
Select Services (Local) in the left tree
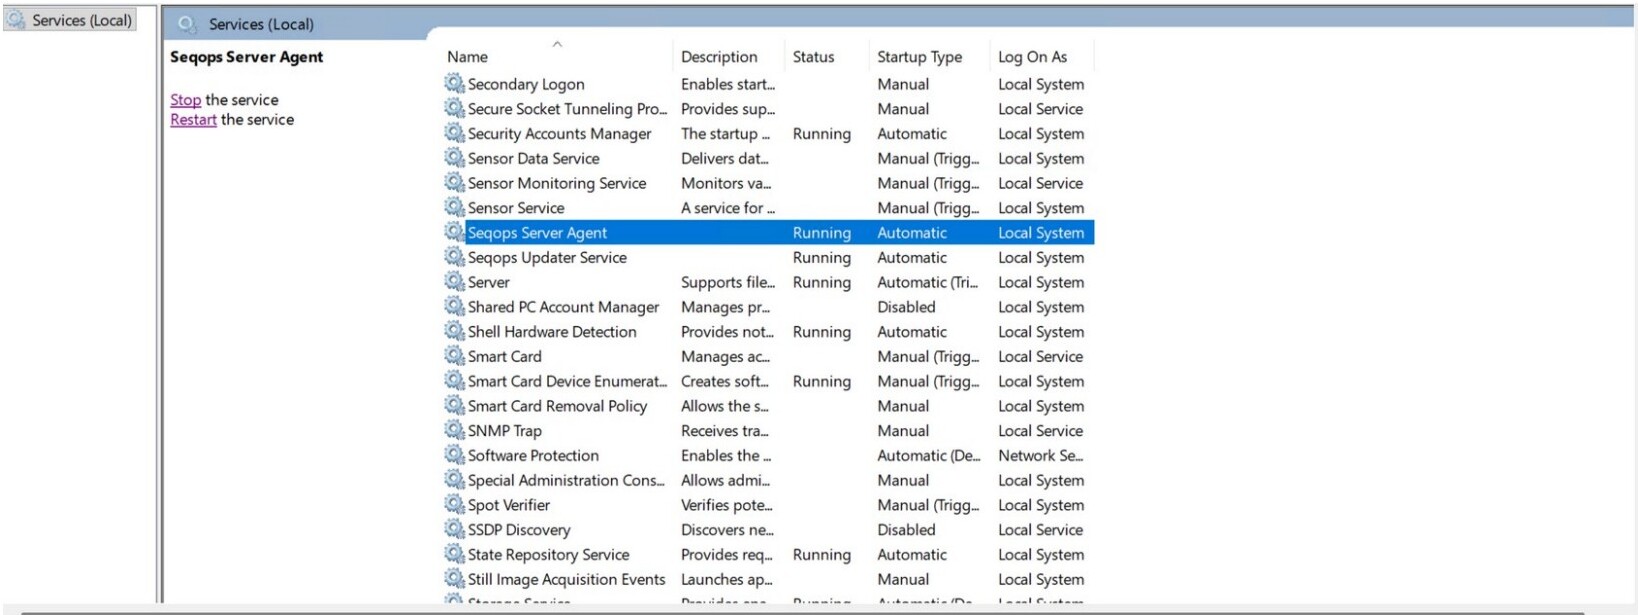(x=70, y=20)
